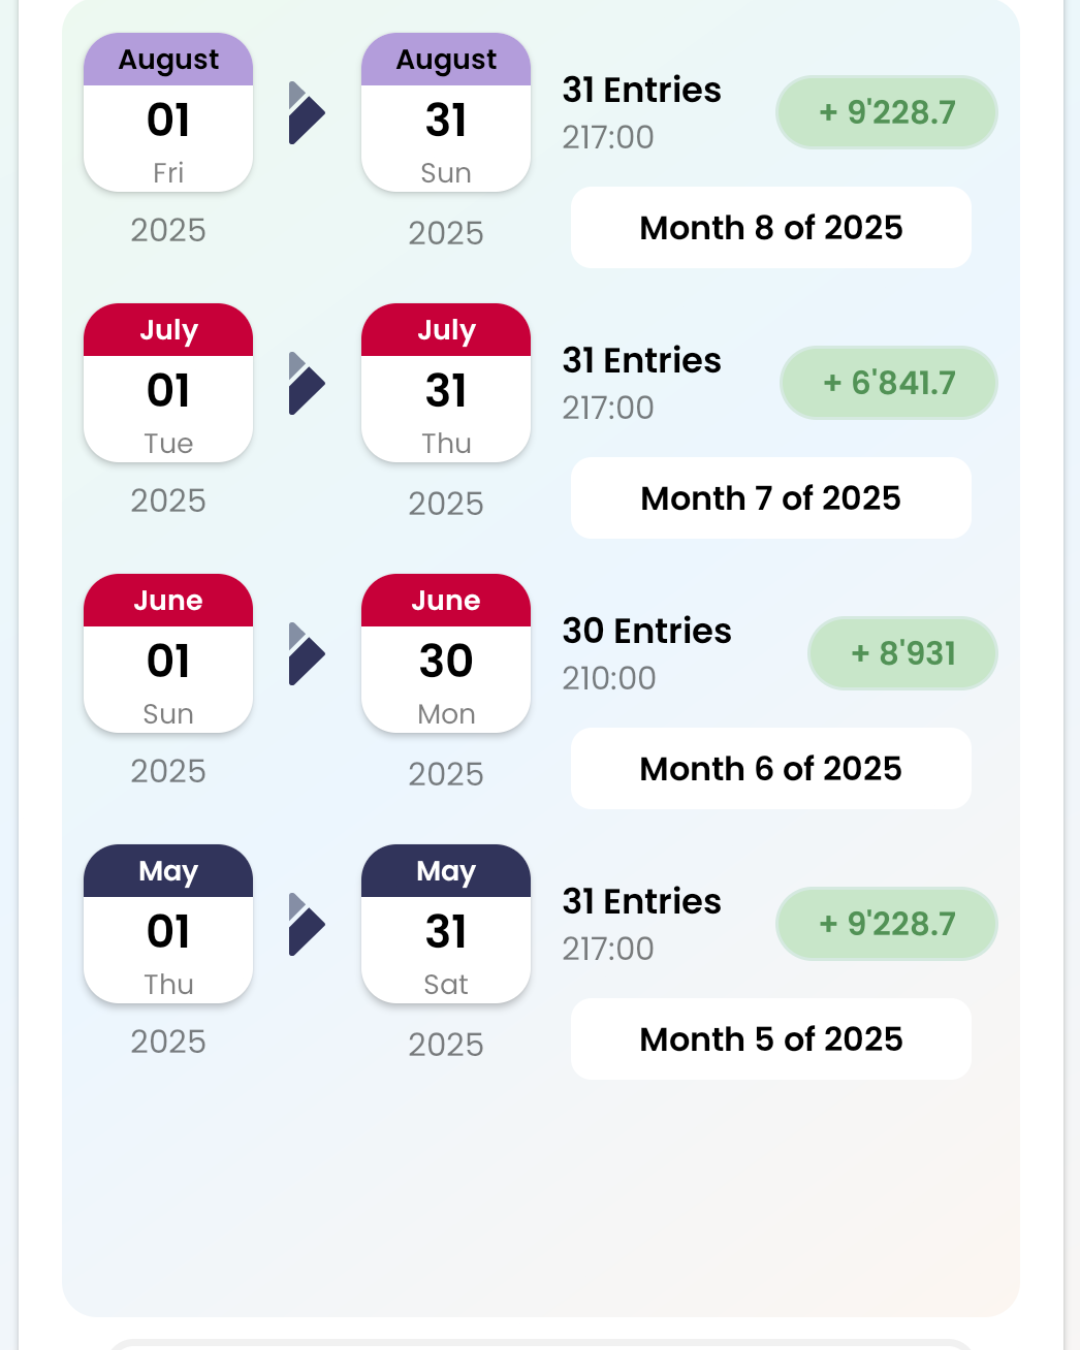Select the 30 Entries label for June
Viewport: 1080px width, 1350px height.
(x=647, y=631)
